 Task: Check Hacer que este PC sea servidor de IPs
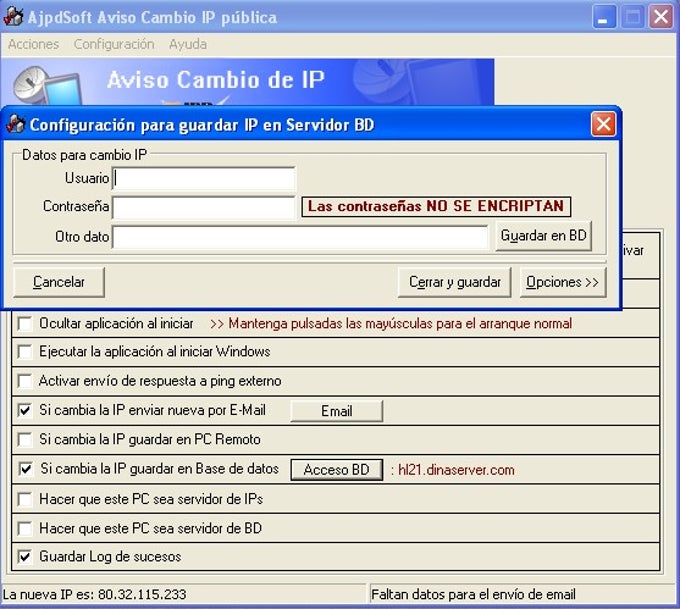click(x=25, y=499)
